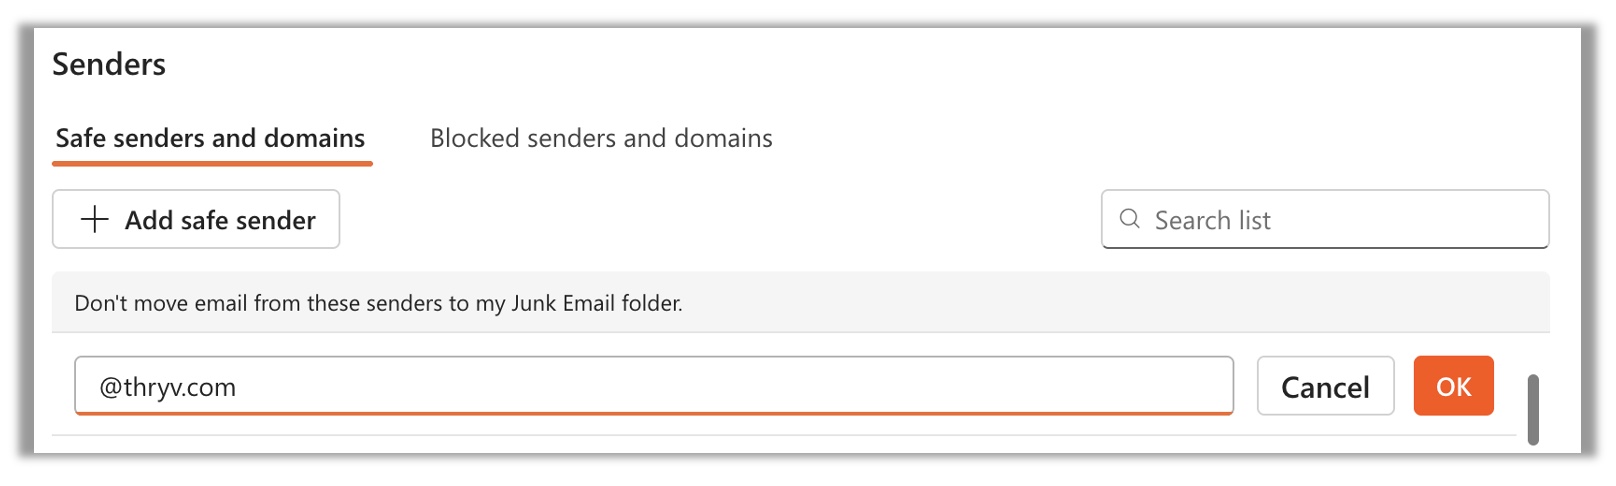Image resolution: width=1616 pixels, height=486 pixels.
Task: Switch to Blocked senders and domains tab
Action: [x=601, y=138]
